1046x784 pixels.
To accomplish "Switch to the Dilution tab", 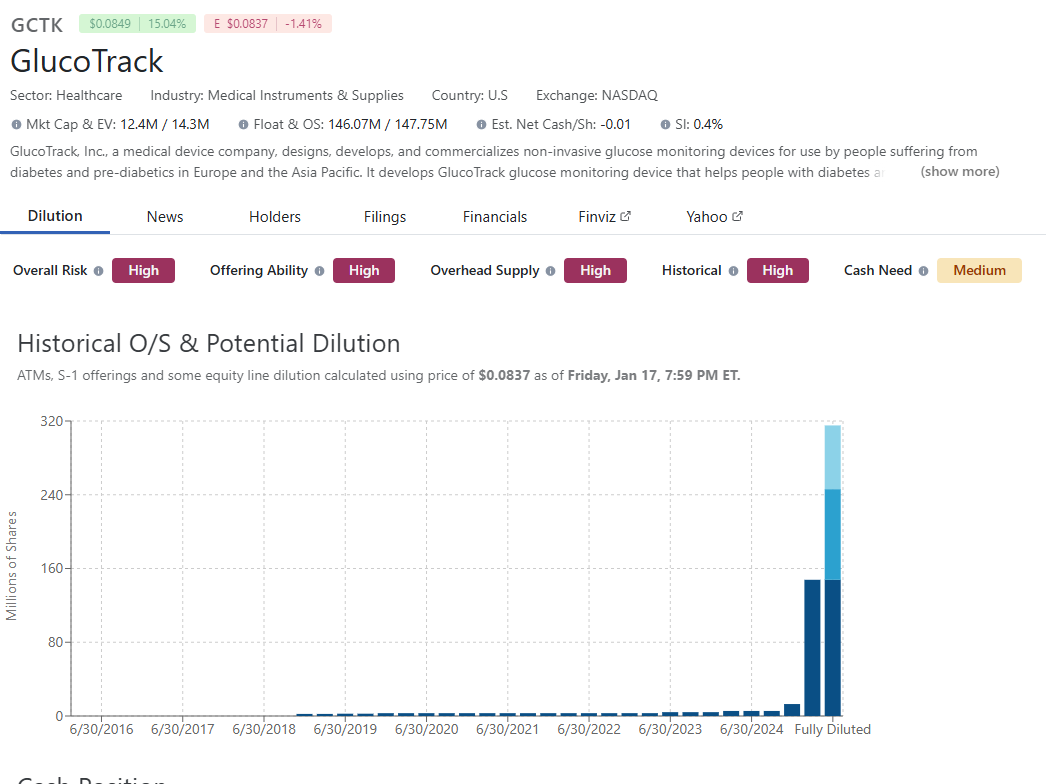I will [55, 216].
